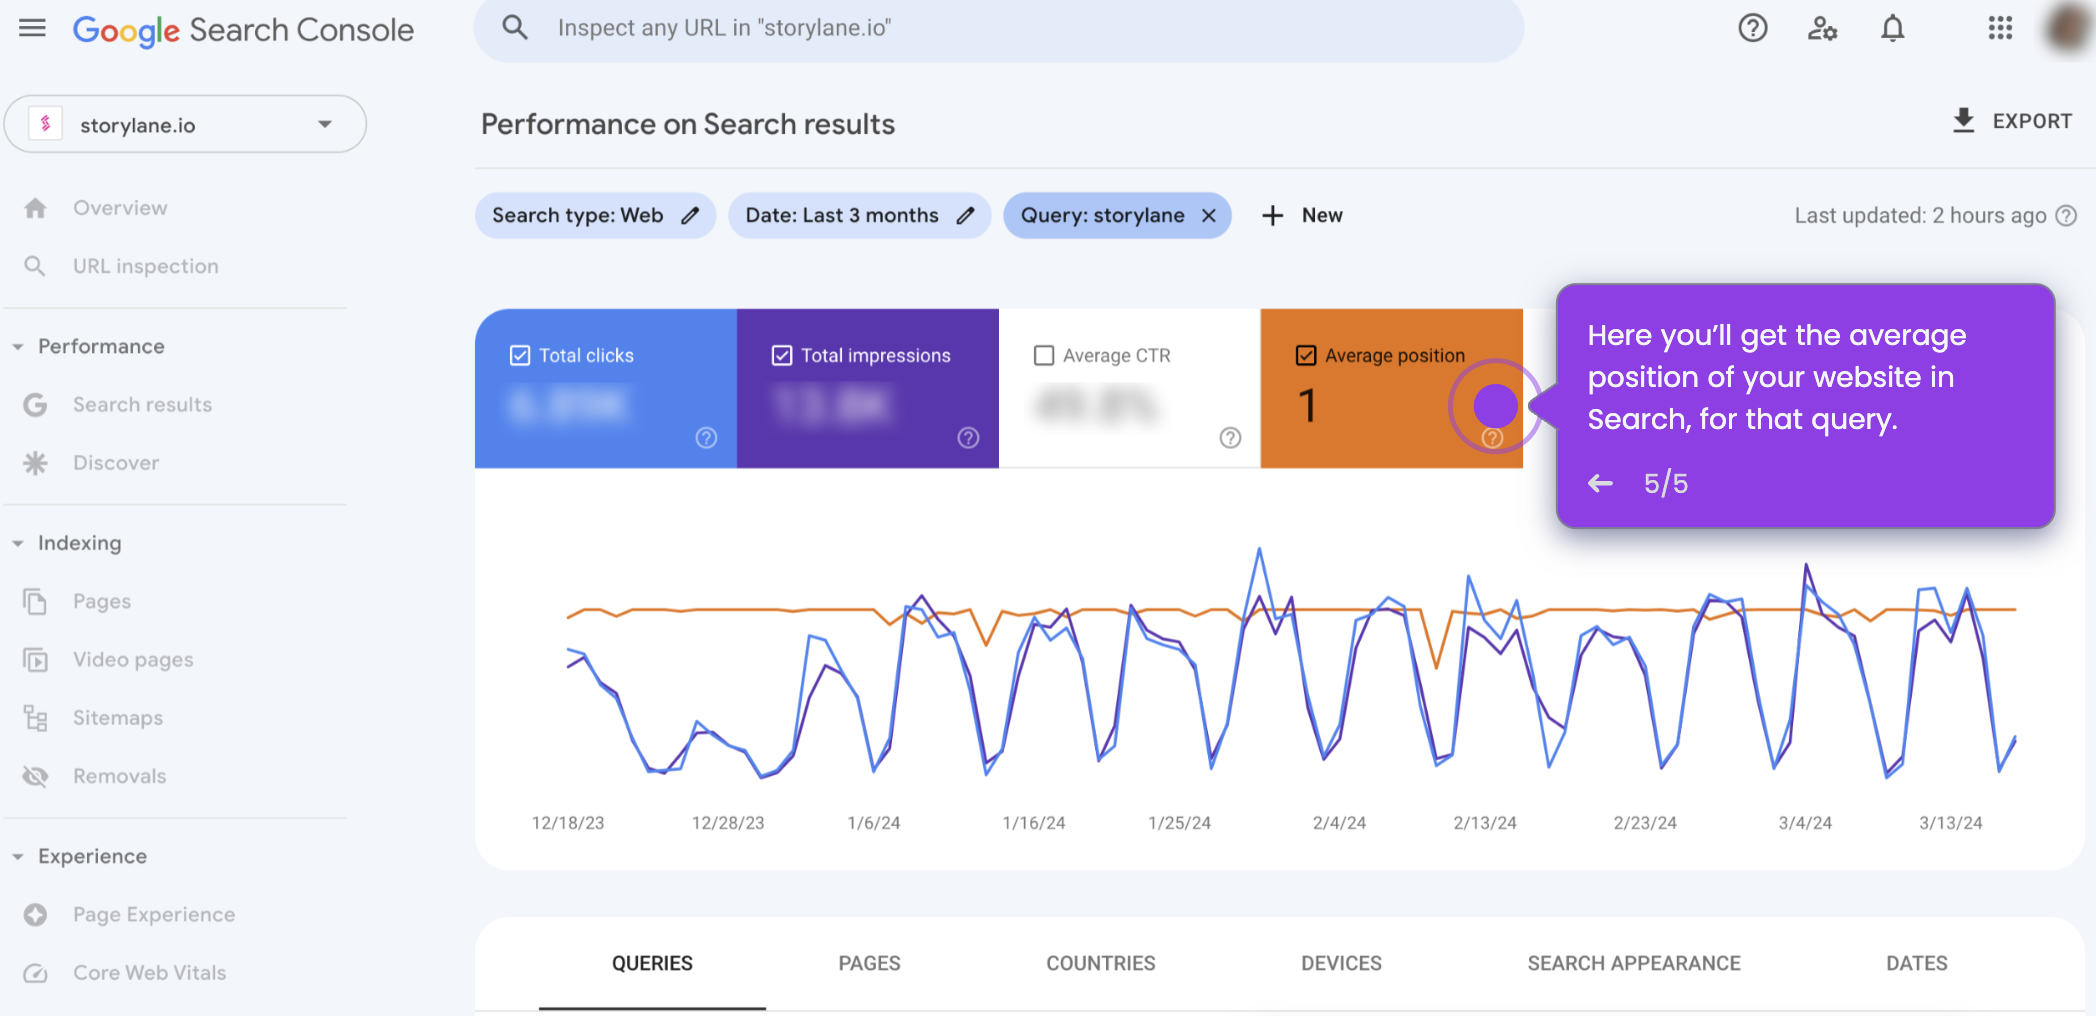Open the Google apps grid
This screenshot has height=1016, width=2096.
tap(2000, 28)
